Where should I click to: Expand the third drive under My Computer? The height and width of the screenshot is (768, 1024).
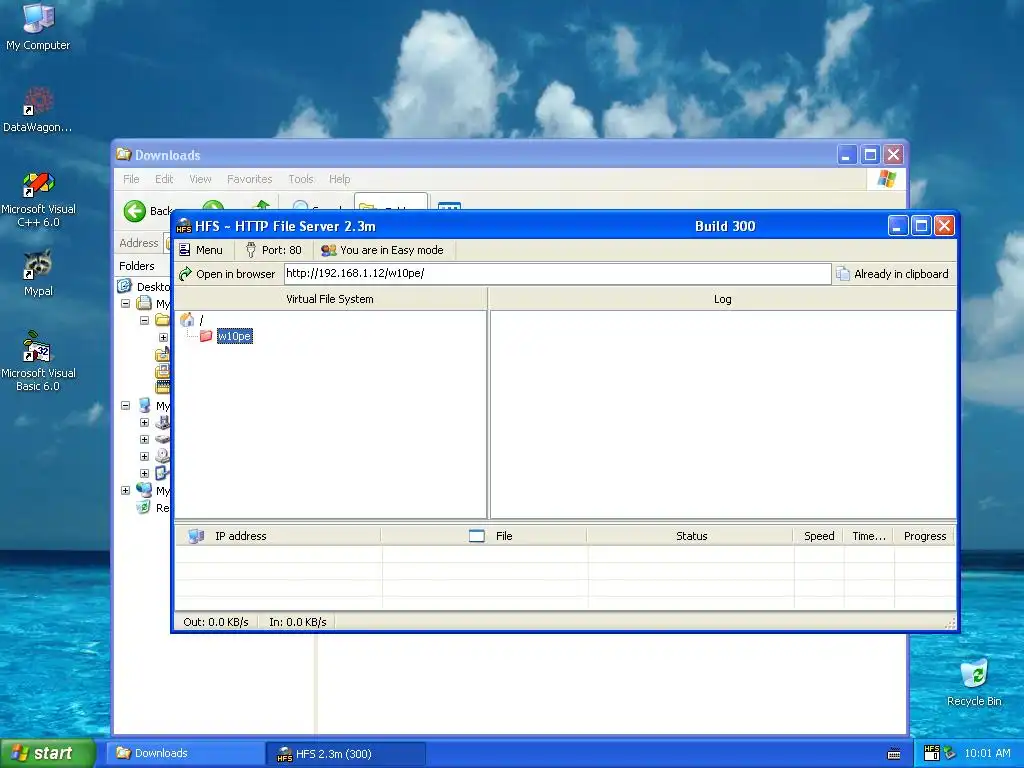pos(144,456)
